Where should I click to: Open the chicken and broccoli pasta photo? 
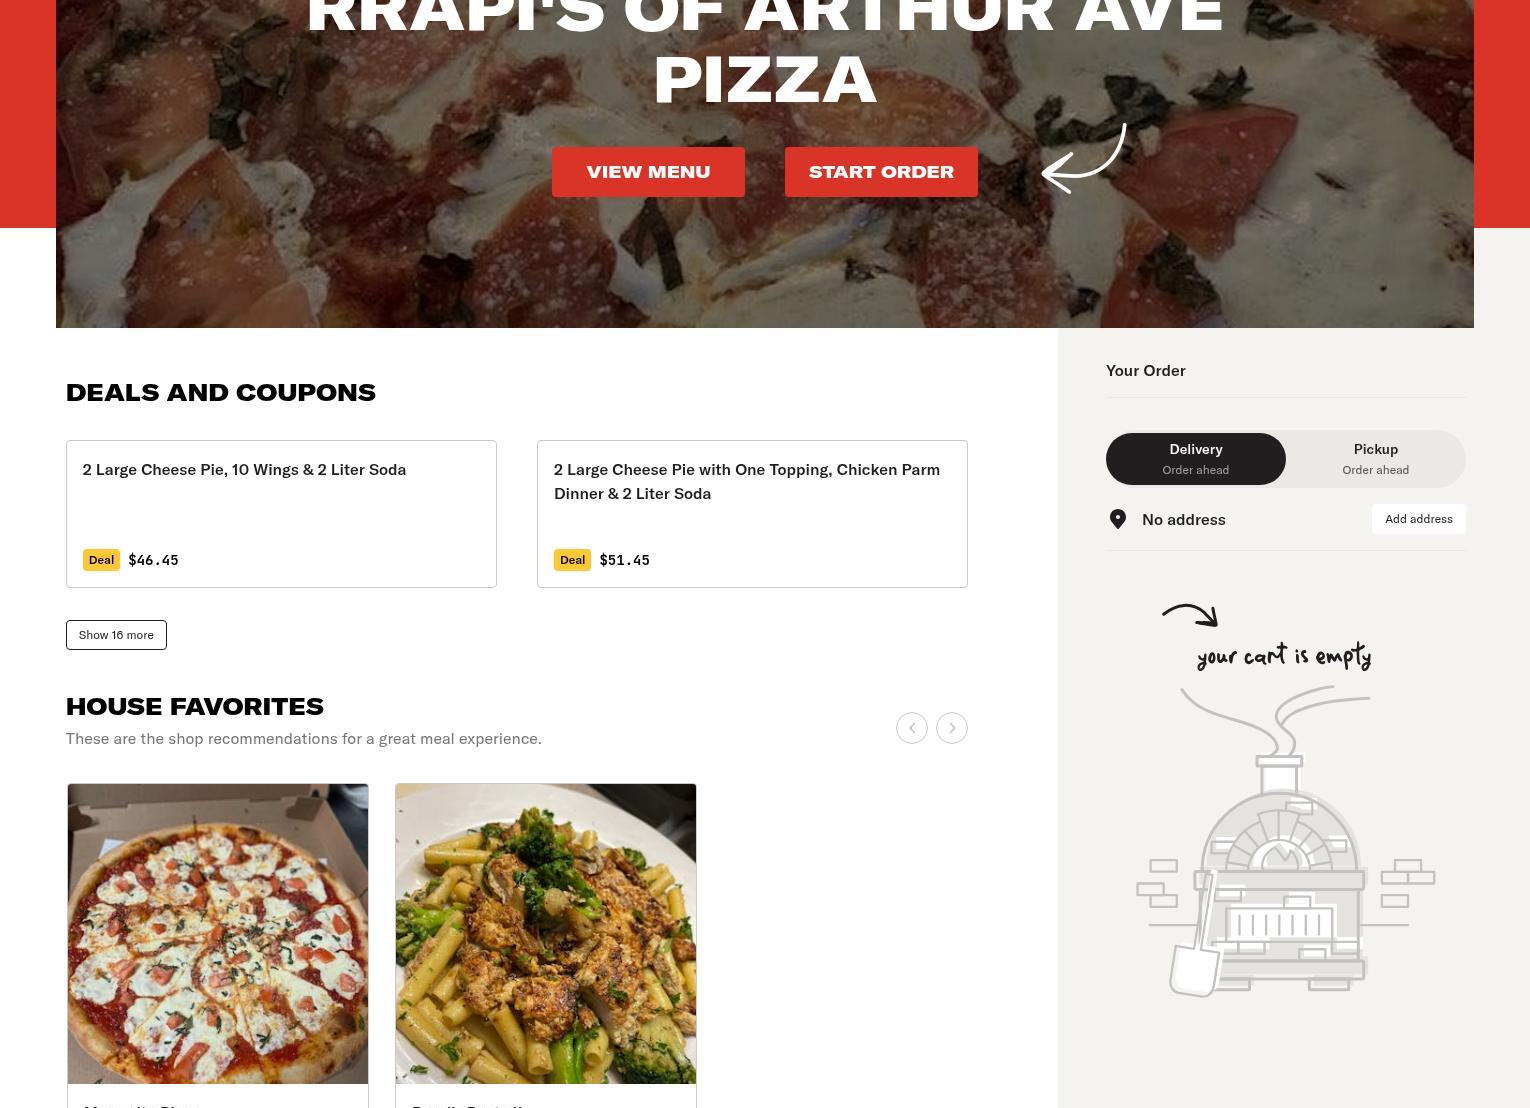(x=546, y=934)
